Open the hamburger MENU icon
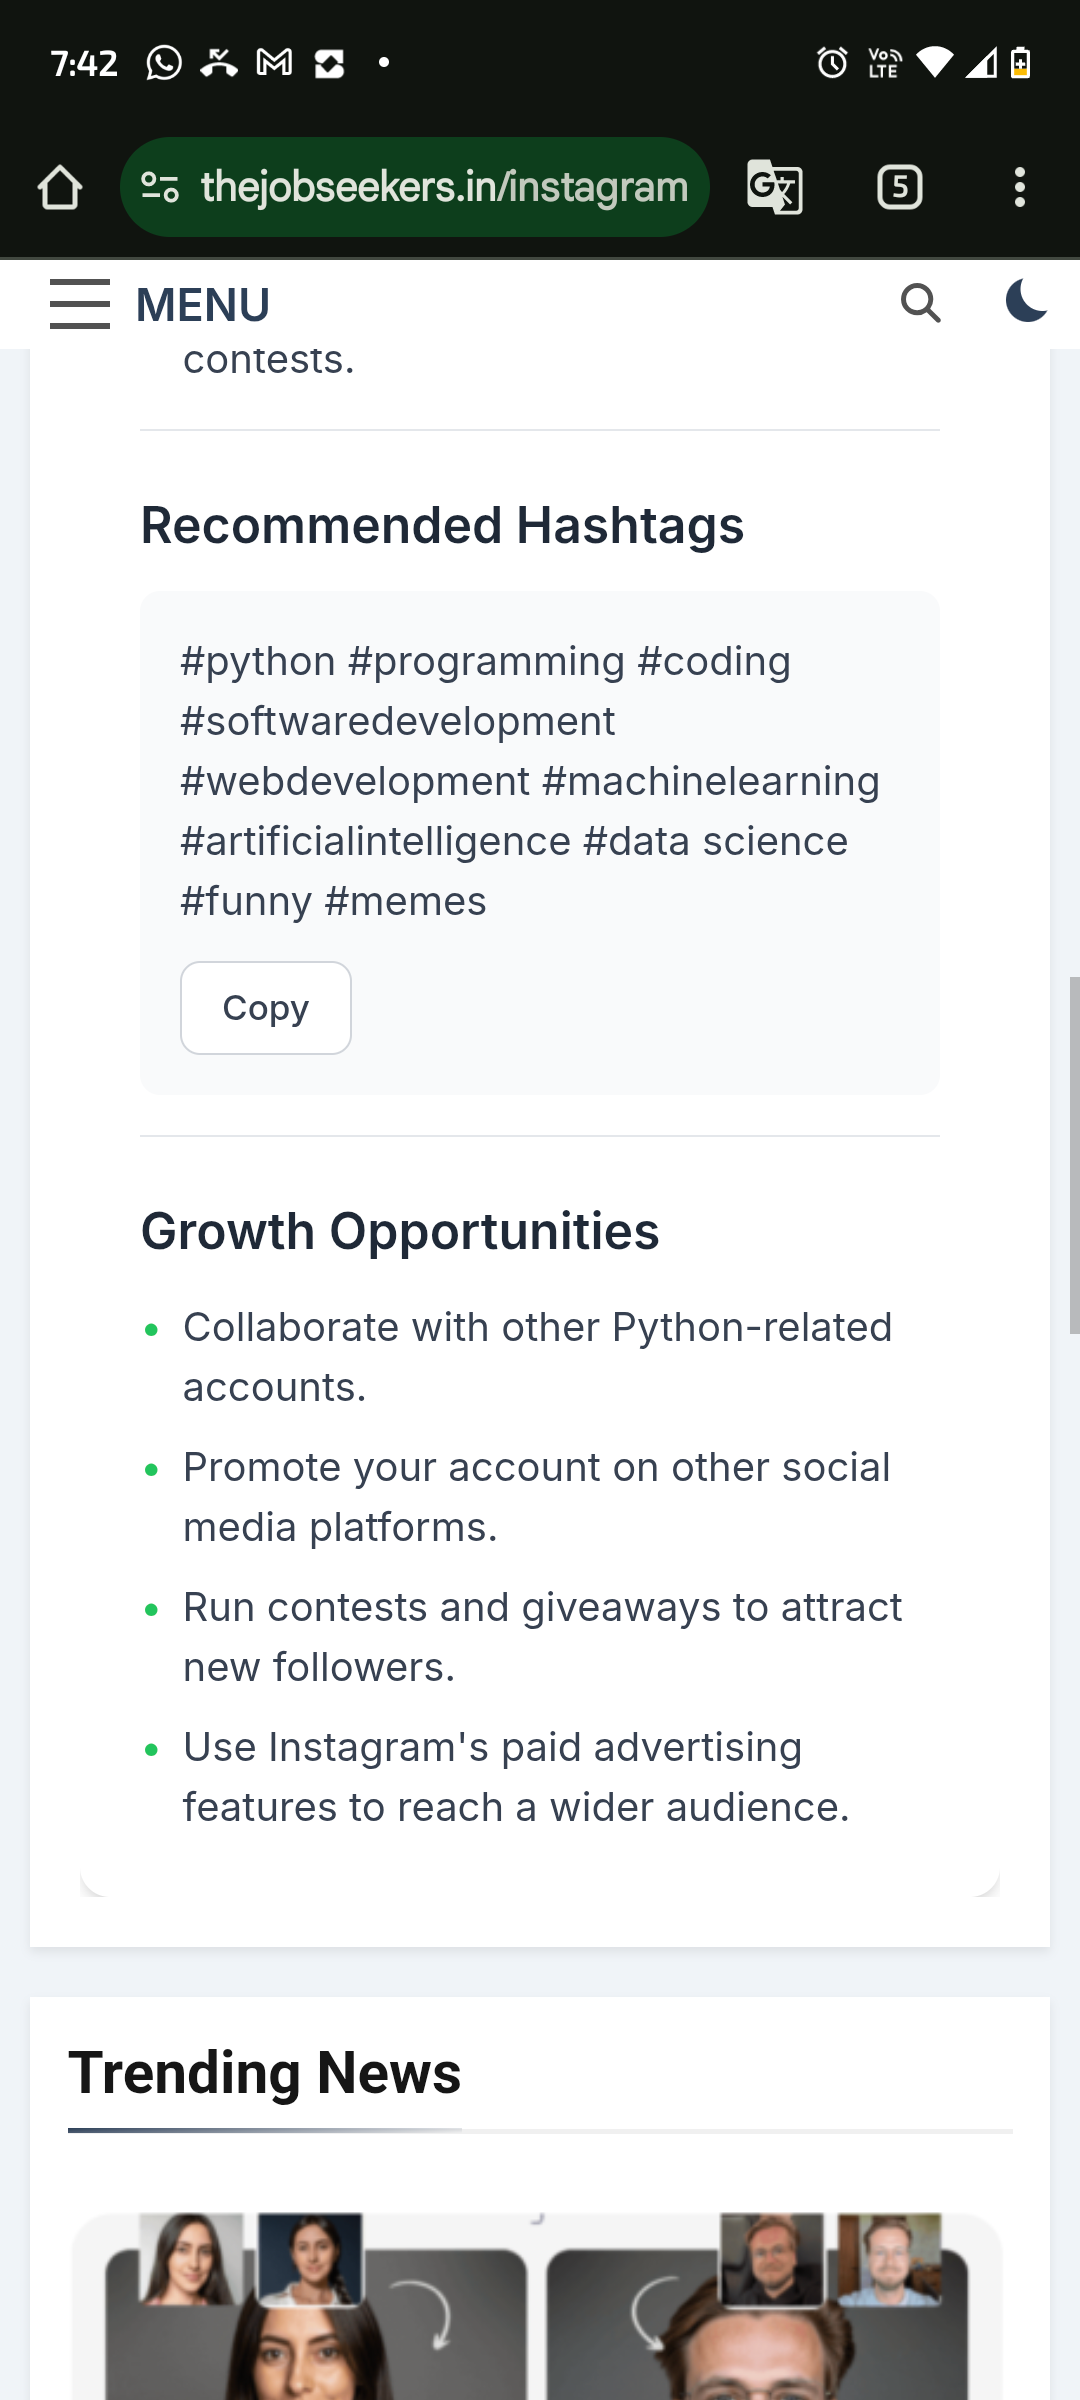Image resolution: width=1080 pixels, height=2400 pixels. coord(80,304)
